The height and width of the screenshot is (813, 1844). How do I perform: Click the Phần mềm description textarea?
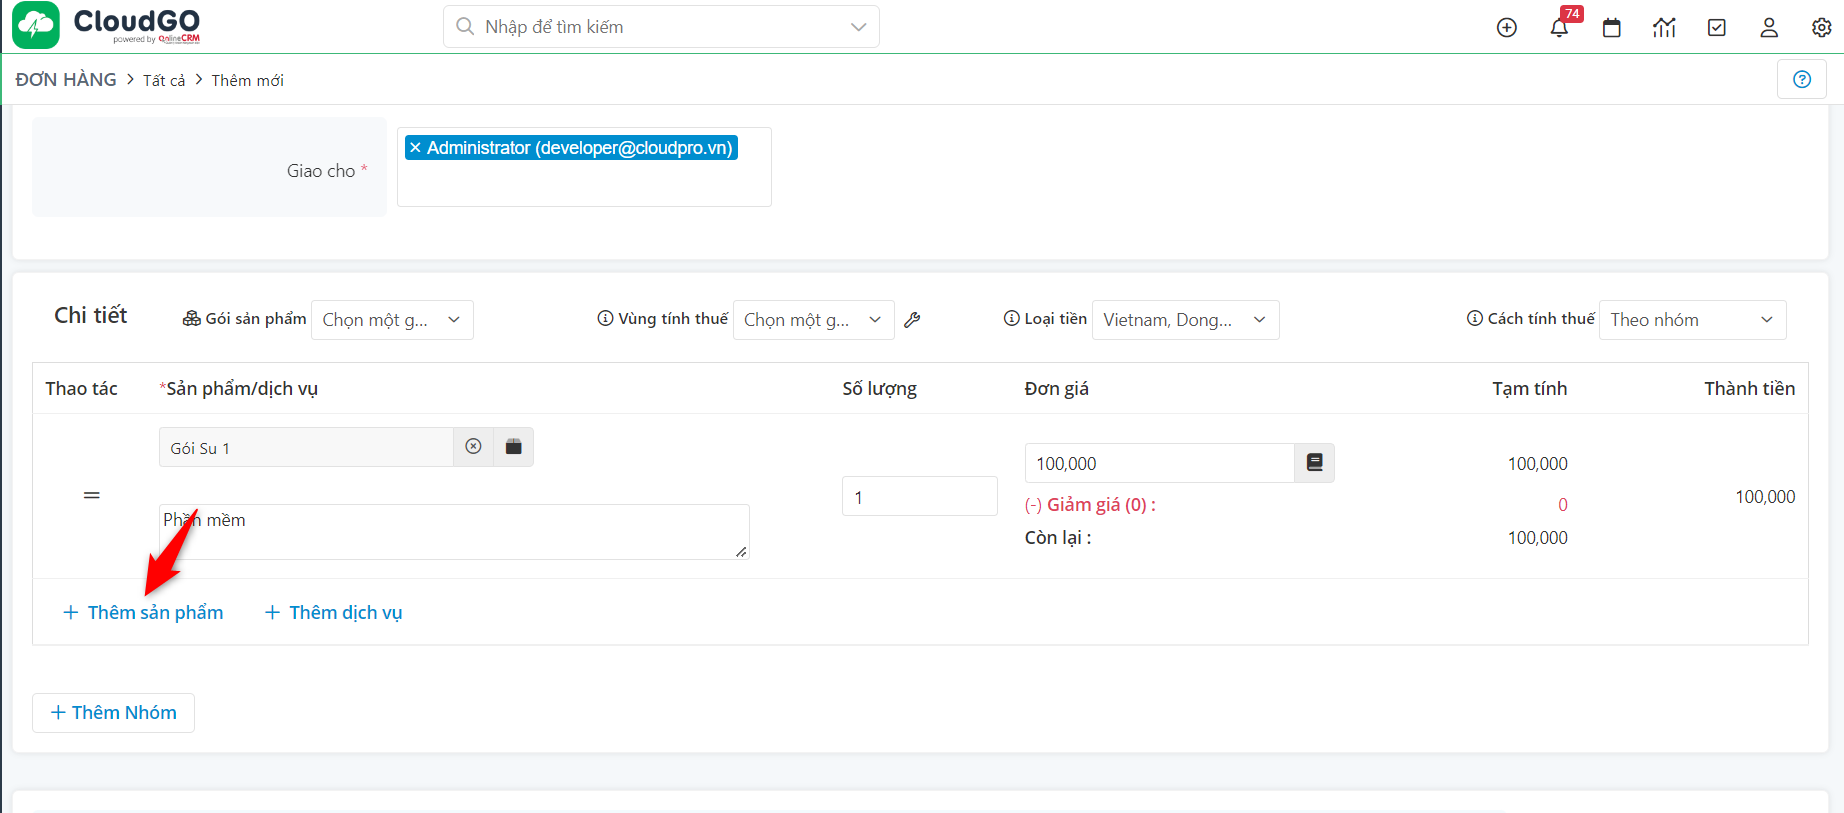pyautogui.click(x=454, y=532)
